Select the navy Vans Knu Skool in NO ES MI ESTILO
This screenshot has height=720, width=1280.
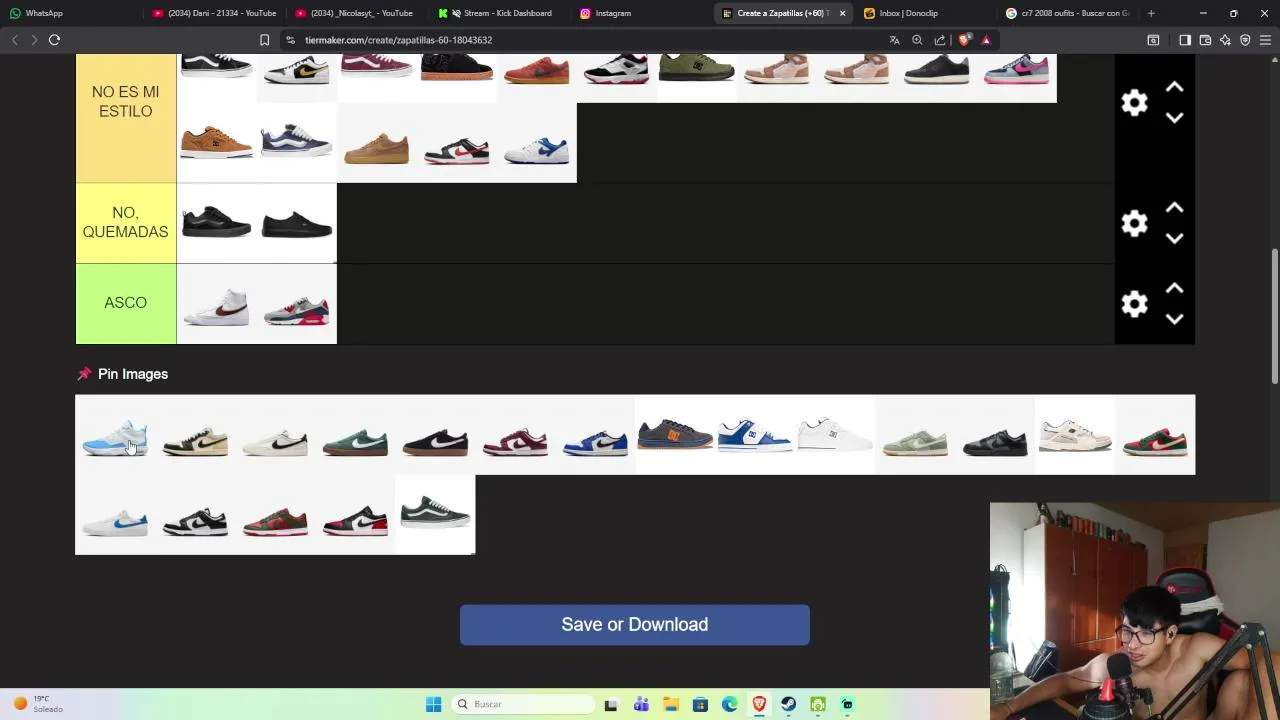[x=296, y=143]
